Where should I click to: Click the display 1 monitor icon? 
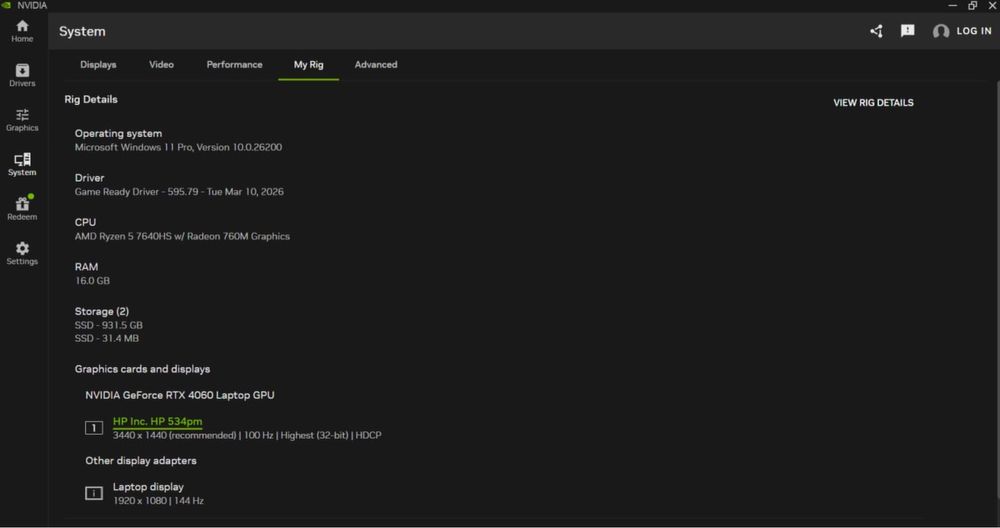(x=94, y=427)
